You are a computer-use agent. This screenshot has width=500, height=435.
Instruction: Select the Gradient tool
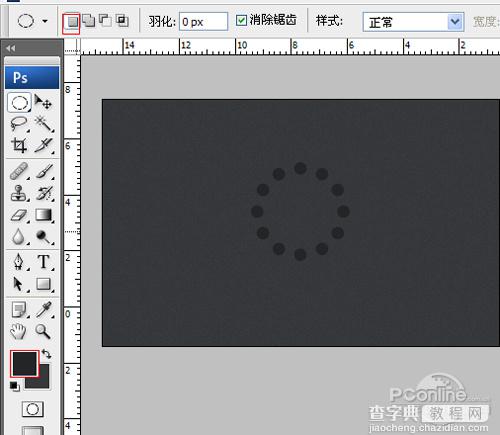tap(44, 215)
